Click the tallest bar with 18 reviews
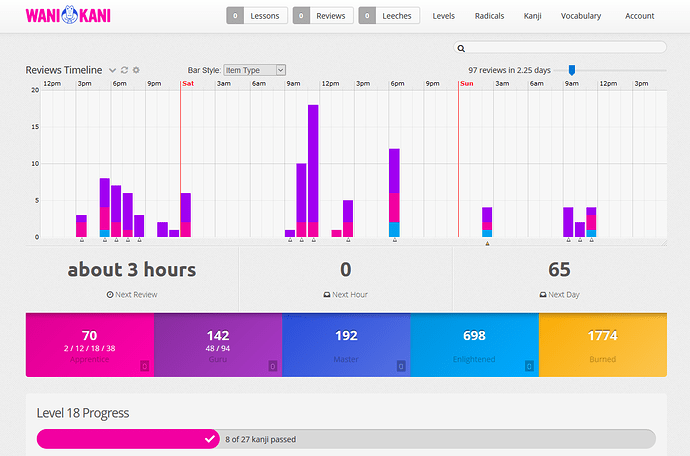 pos(313,171)
